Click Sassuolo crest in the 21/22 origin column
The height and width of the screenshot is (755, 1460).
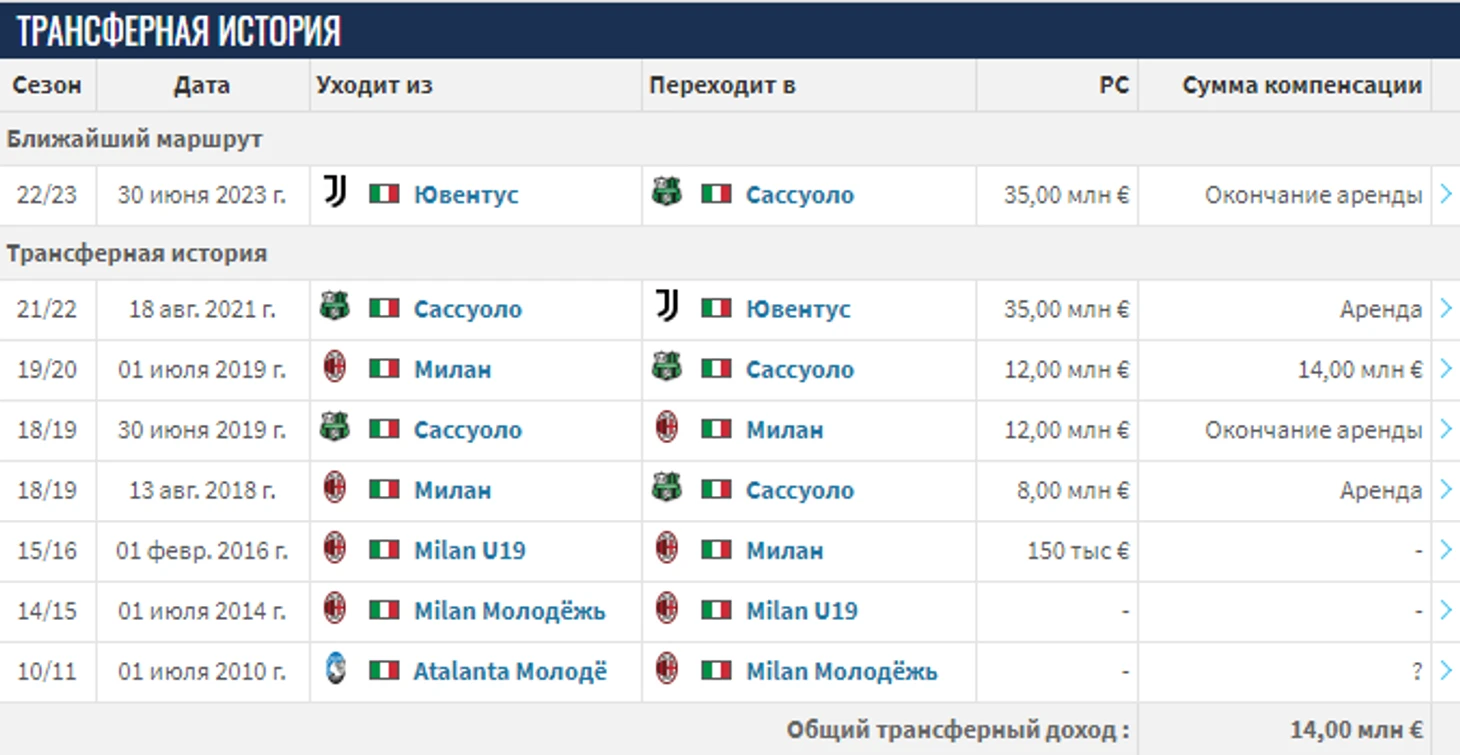pos(335,307)
